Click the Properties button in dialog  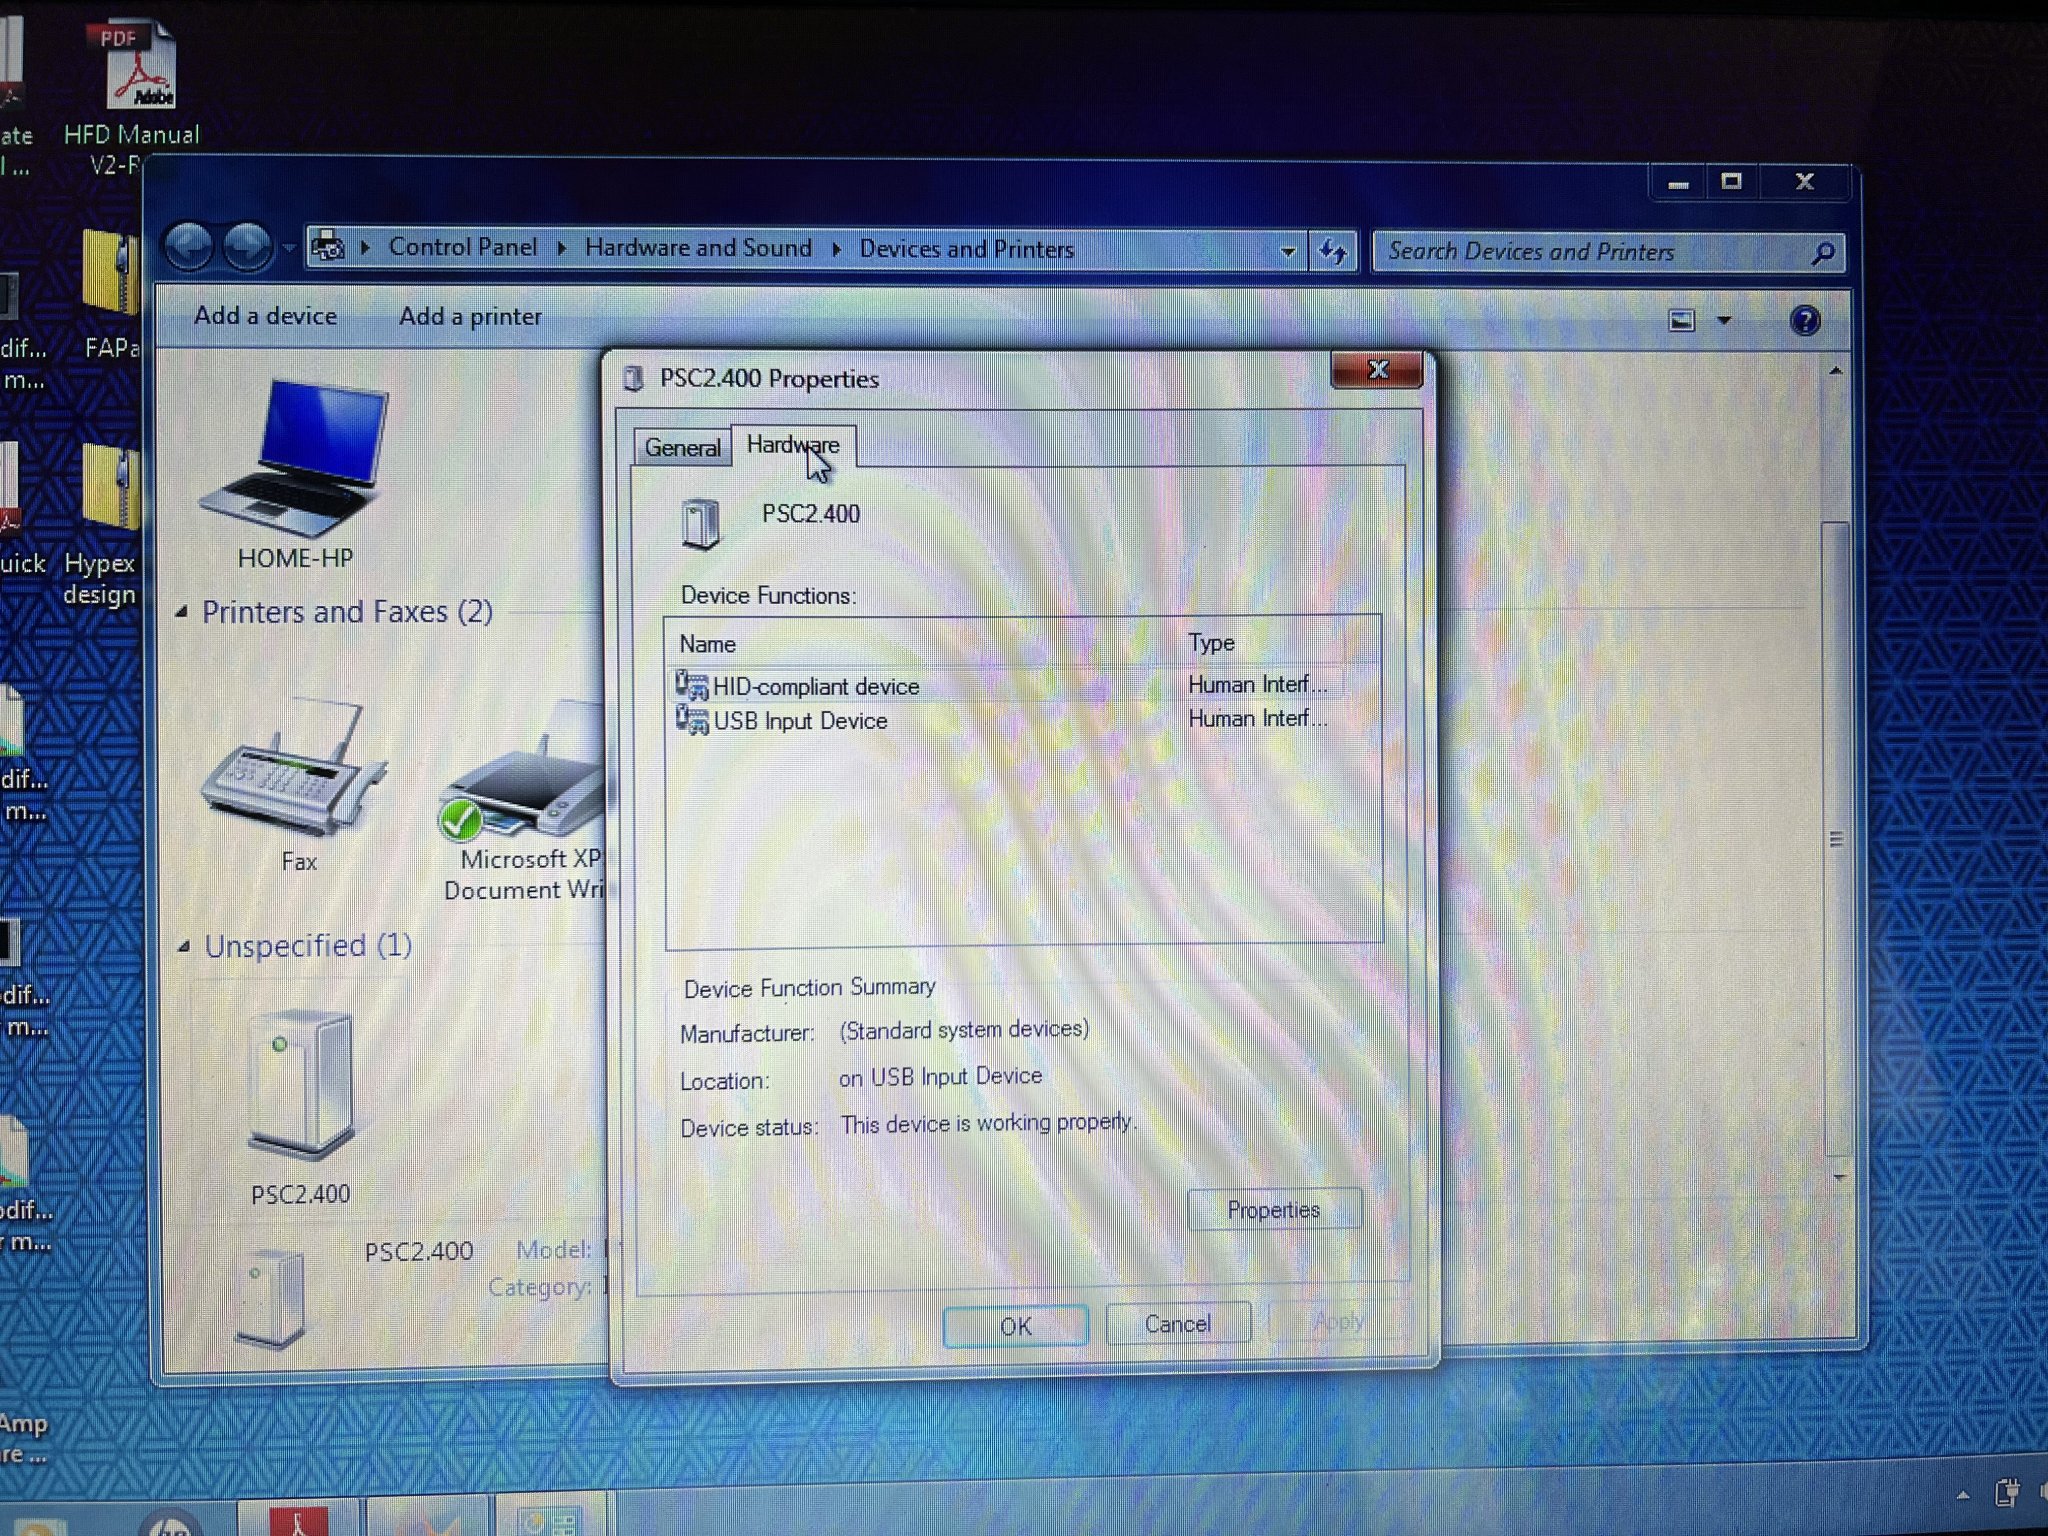click(1273, 1210)
